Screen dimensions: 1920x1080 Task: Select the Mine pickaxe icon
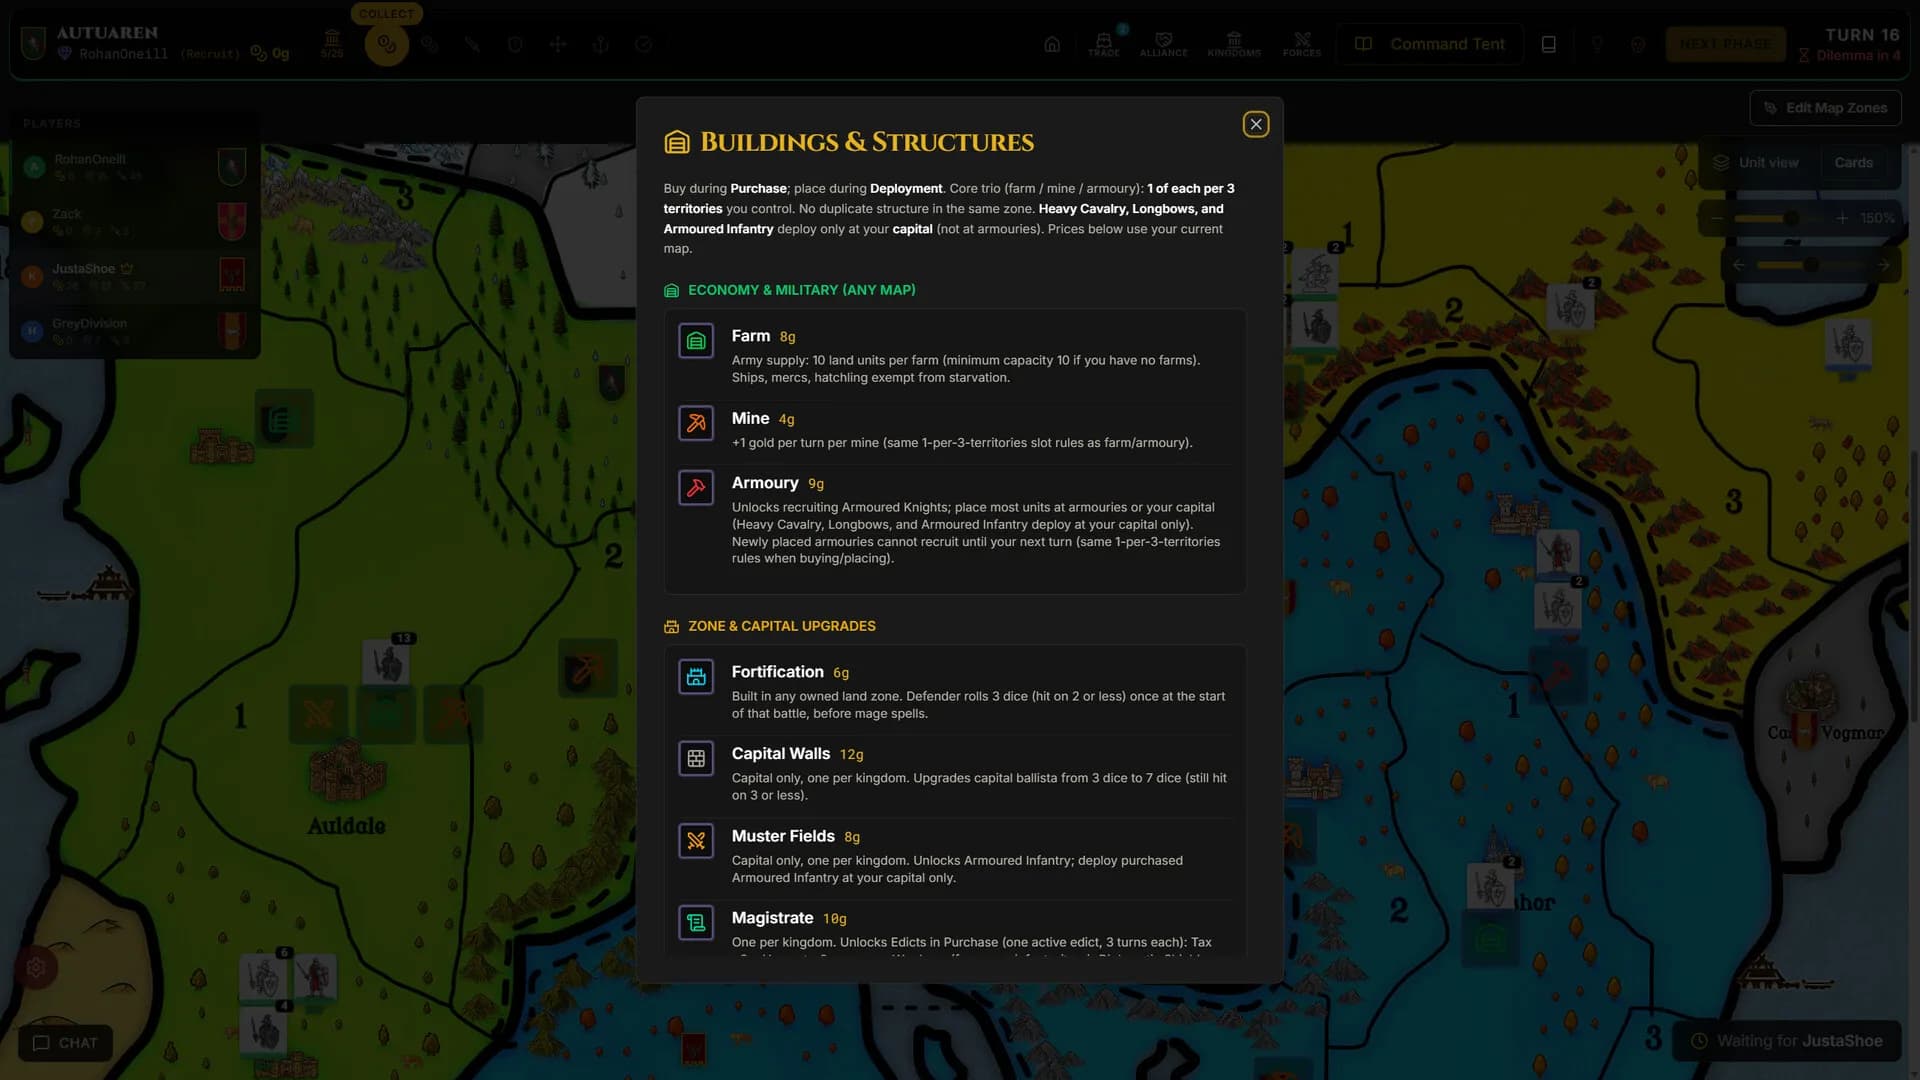[x=696, y=423]
